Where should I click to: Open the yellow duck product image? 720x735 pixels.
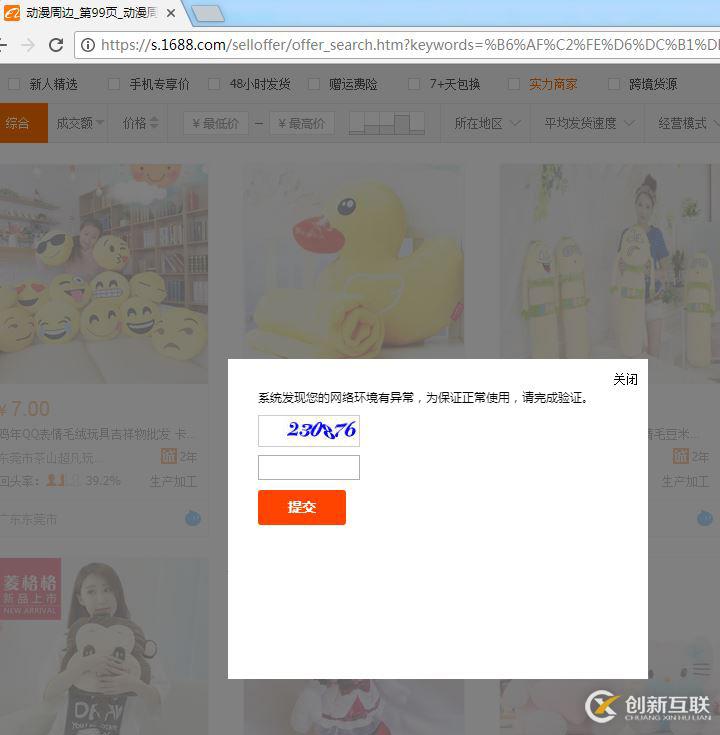click(354, 261)
